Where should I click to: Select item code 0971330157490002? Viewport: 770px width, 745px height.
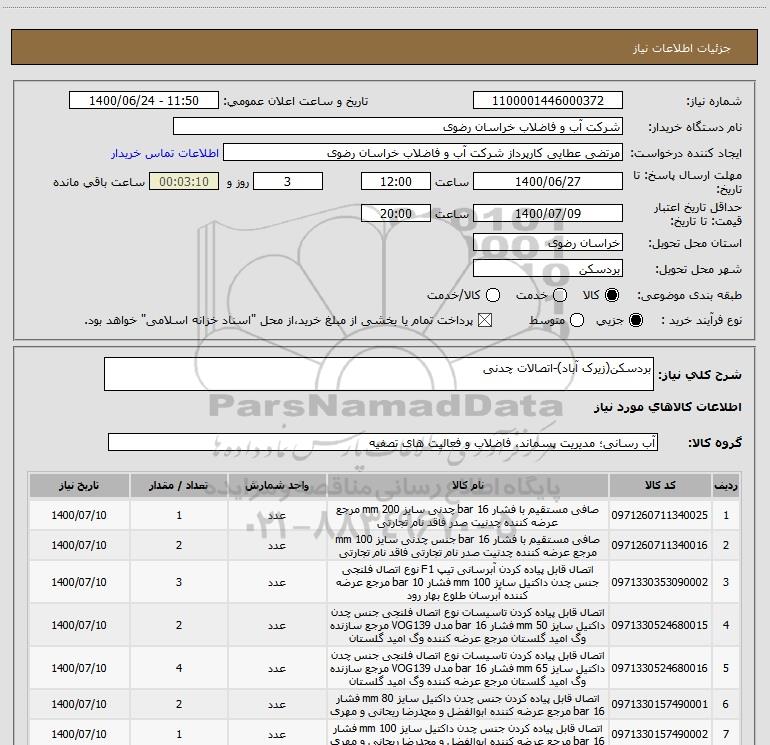click(x=660, y=734)
